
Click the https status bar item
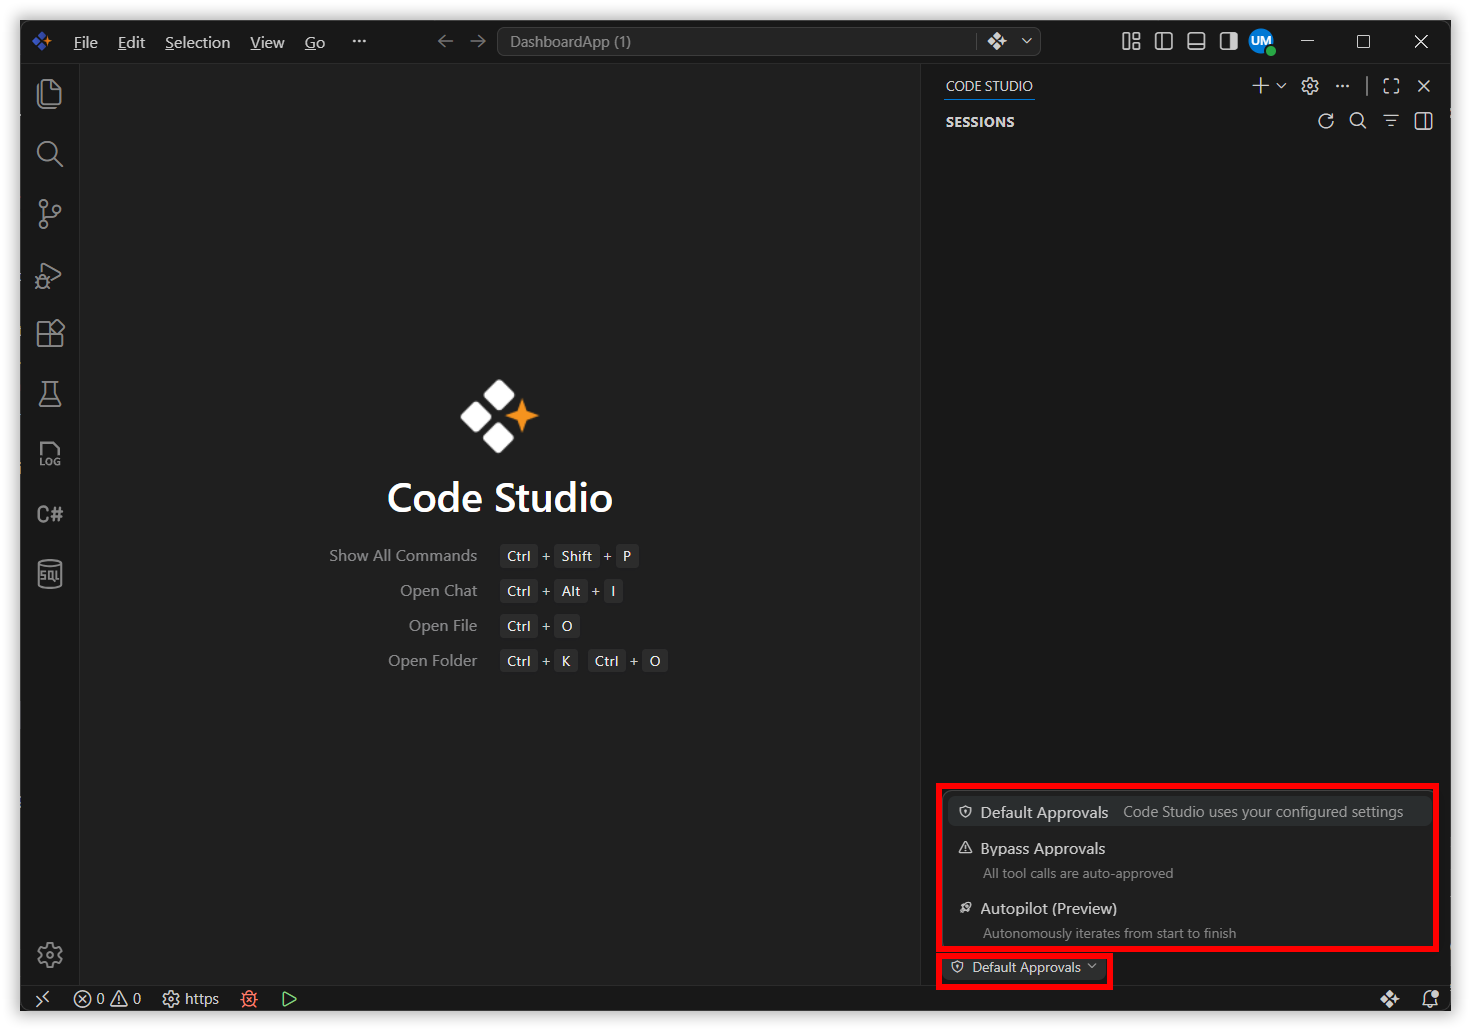pyautogui.click(x=191, y=999)
